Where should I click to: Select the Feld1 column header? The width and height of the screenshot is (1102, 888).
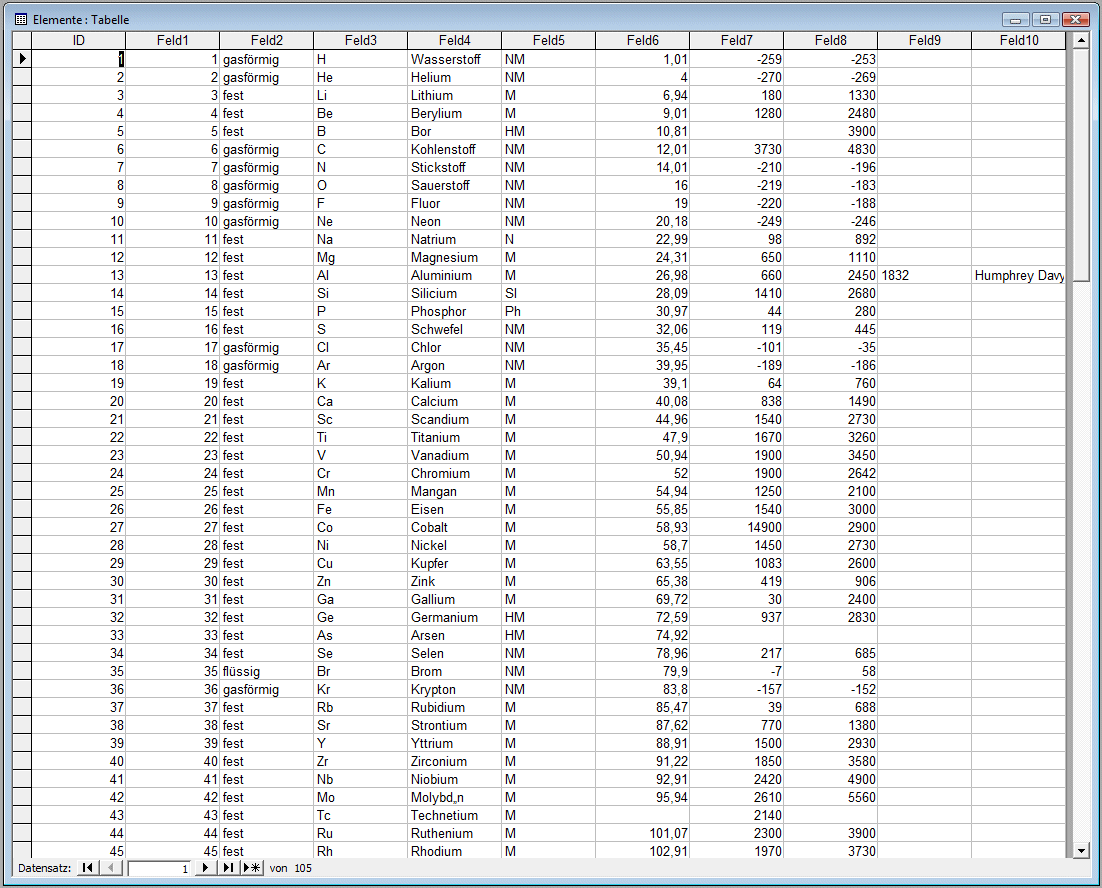(x=173, y=41)
